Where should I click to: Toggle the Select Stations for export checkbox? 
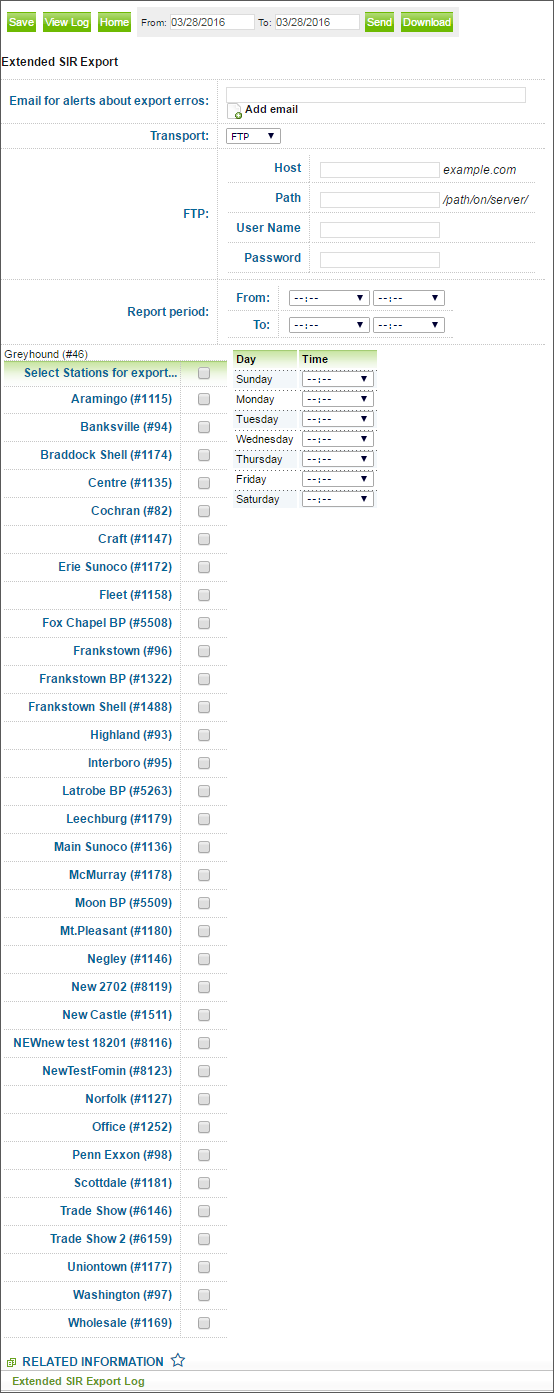tap(204, 373)
